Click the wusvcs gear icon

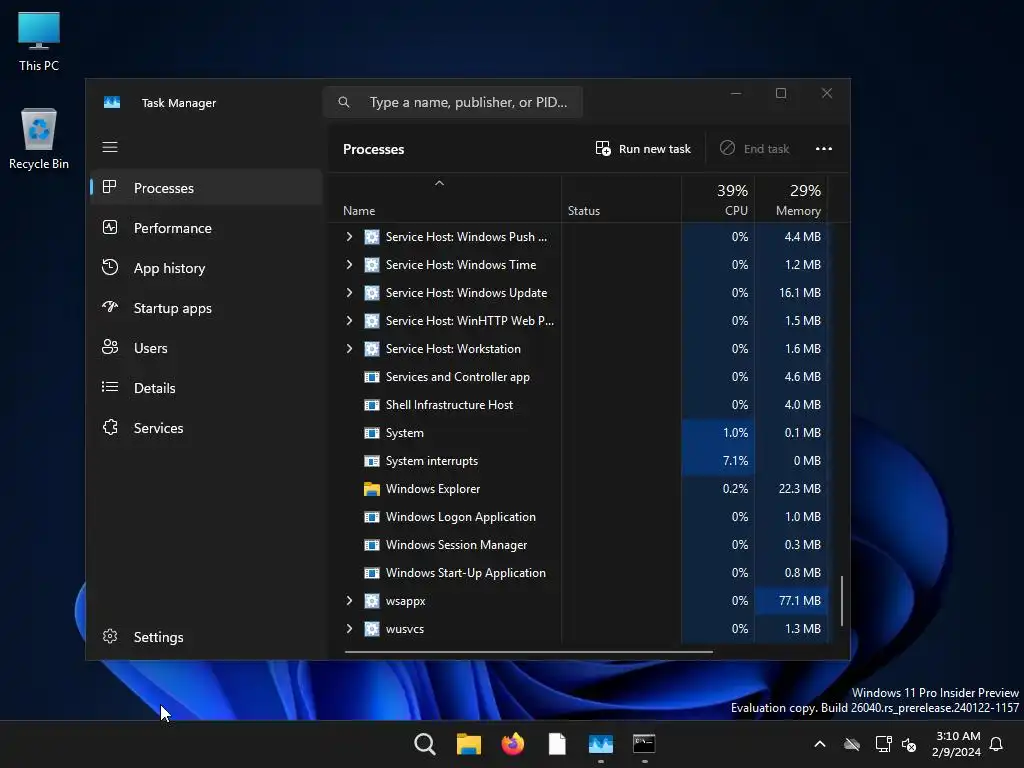tap(372, 629)
